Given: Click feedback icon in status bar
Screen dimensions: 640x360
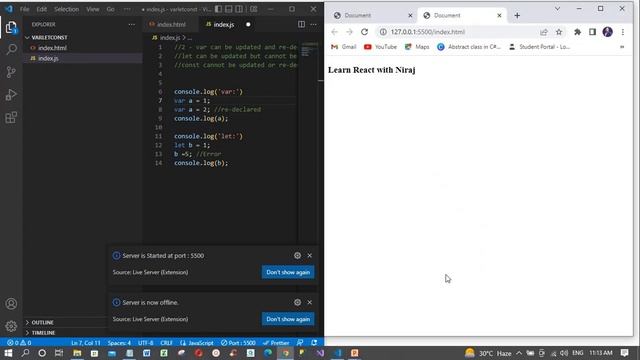Looking at the screenshot, I should tap(300, 343).
